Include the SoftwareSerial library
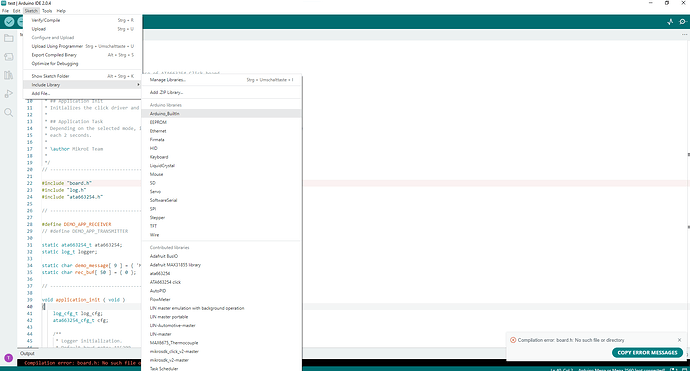The height and width of the screenshot is (371, 690). pyautogui.click(x=222, y=200)
